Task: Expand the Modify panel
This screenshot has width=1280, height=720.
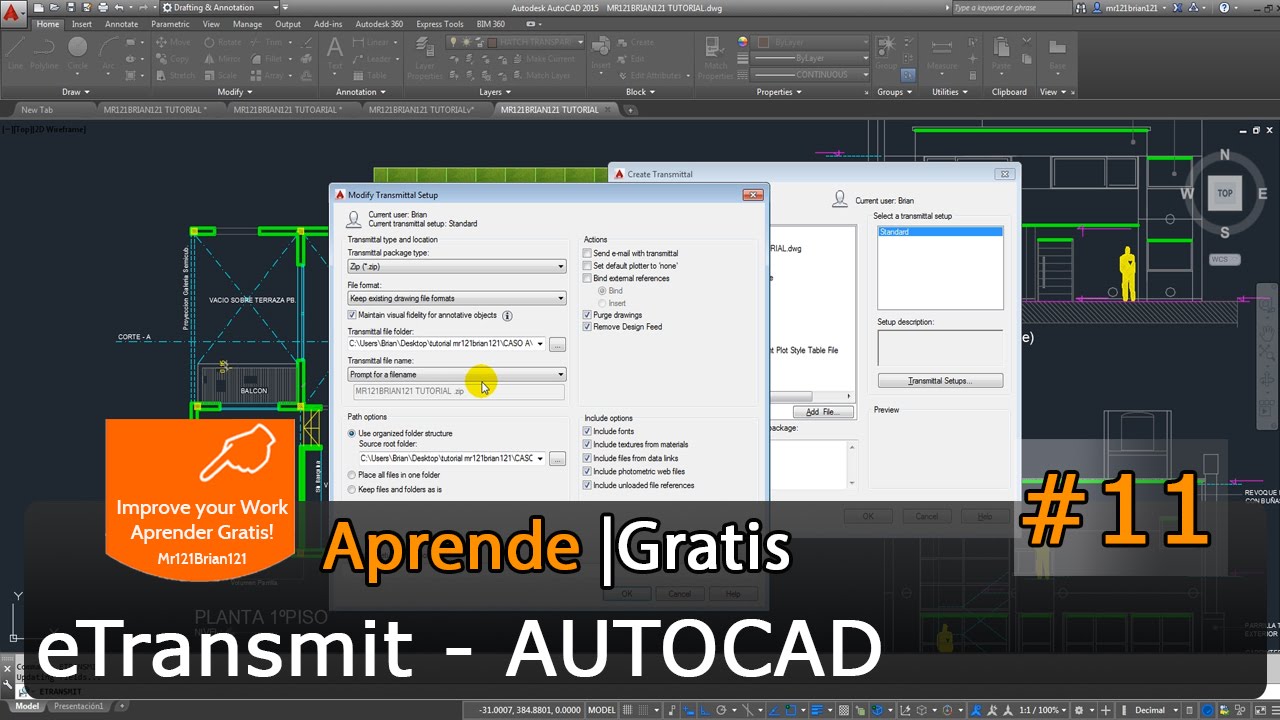Action: point(234,92)
